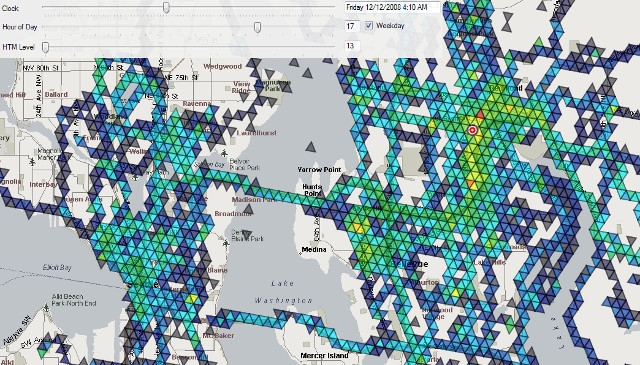This screenshot has width=640, height=365.
Task: Click park tree icon near Denny Blaine Park
Action: click(x=226, y=244)
